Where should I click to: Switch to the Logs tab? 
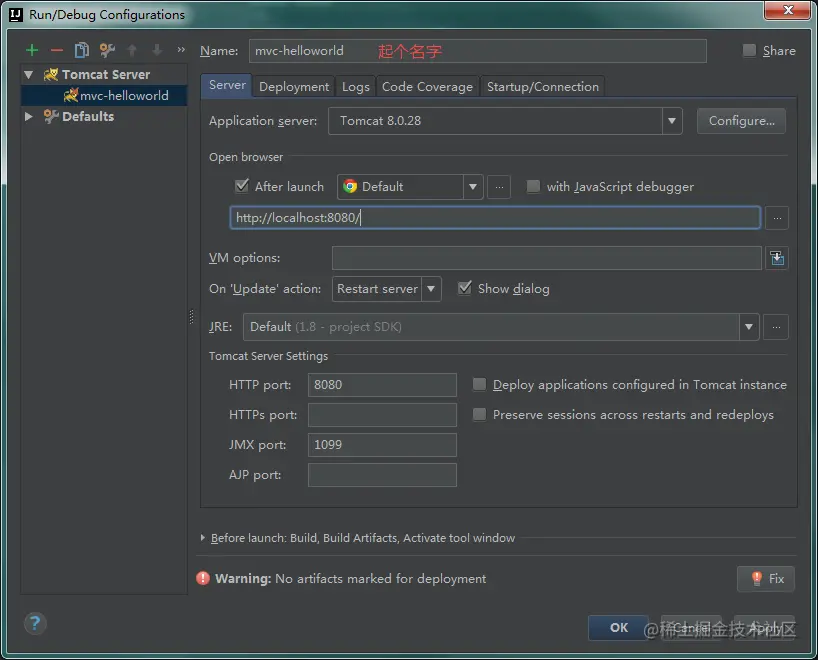pyautogui.click(x=355, y=87)
